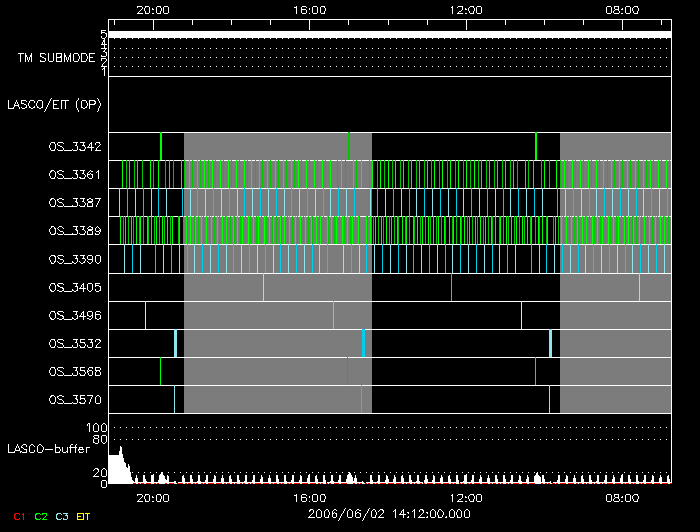This screenshot has height=532, width=700.
Task: Click the middle yellow marker in OS_3496 row
Action: (333, 316)
